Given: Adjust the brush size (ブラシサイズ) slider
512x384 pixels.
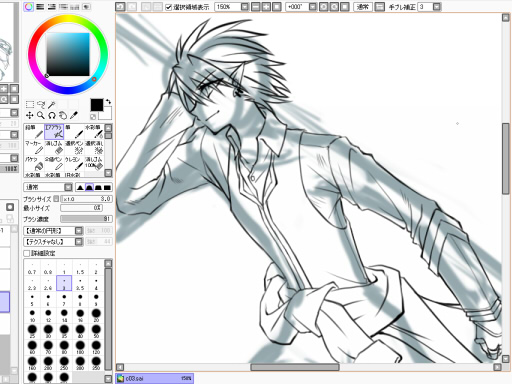Looking at the screenshot, I should (x=87, y=199).
